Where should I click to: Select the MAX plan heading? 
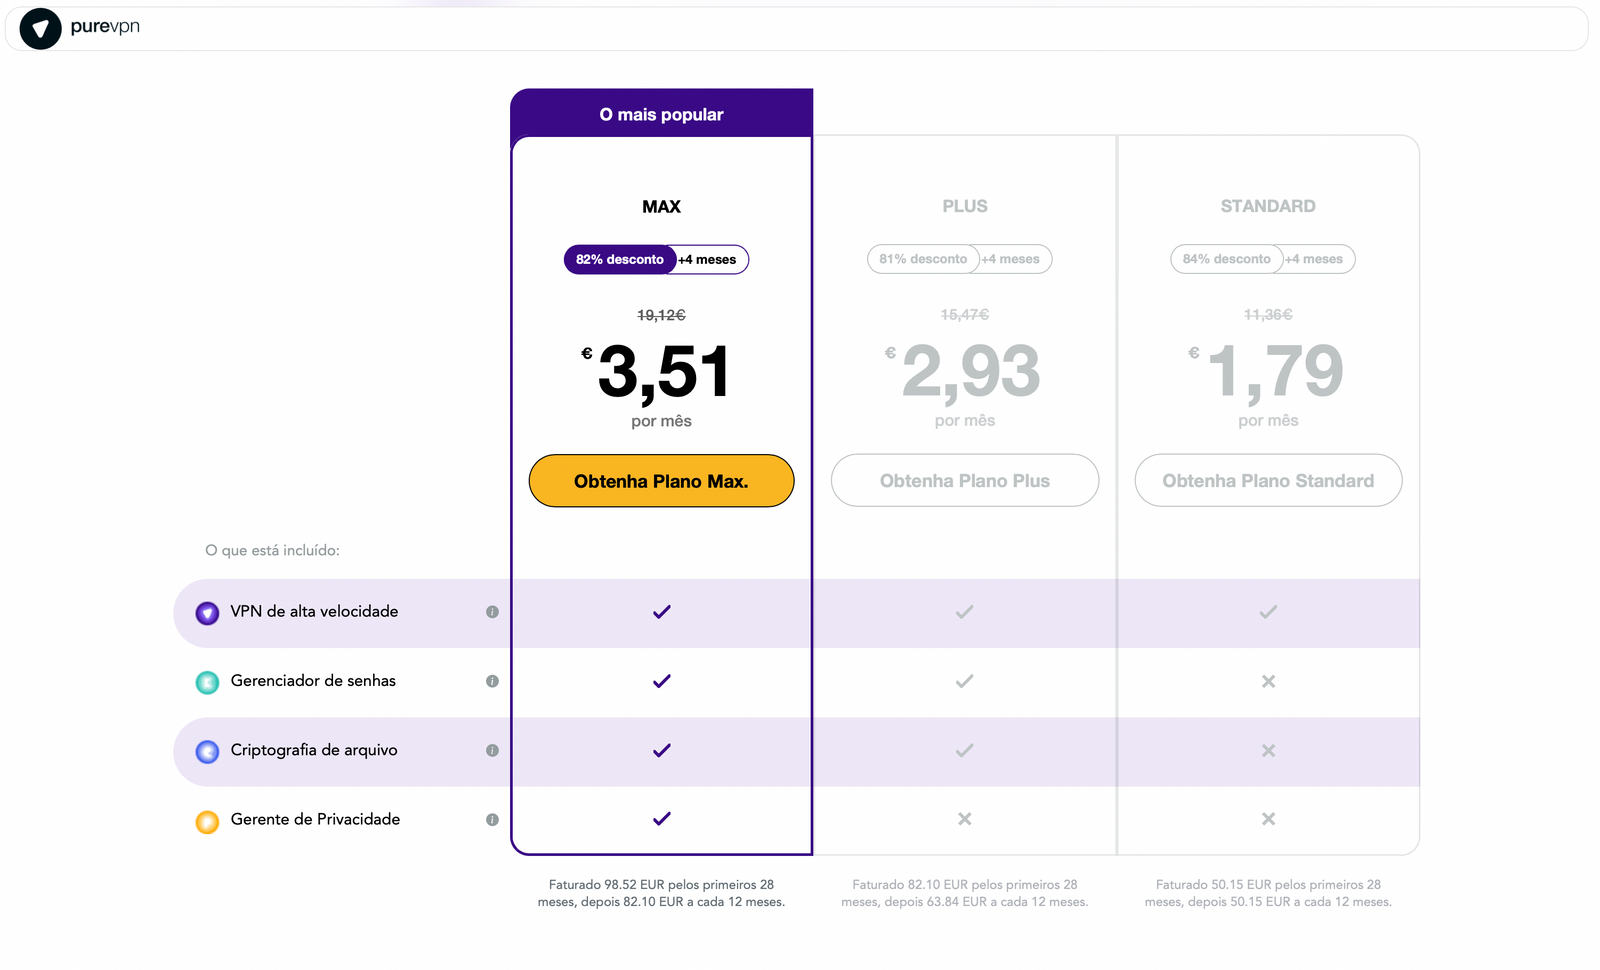click(x=661, y=207)
